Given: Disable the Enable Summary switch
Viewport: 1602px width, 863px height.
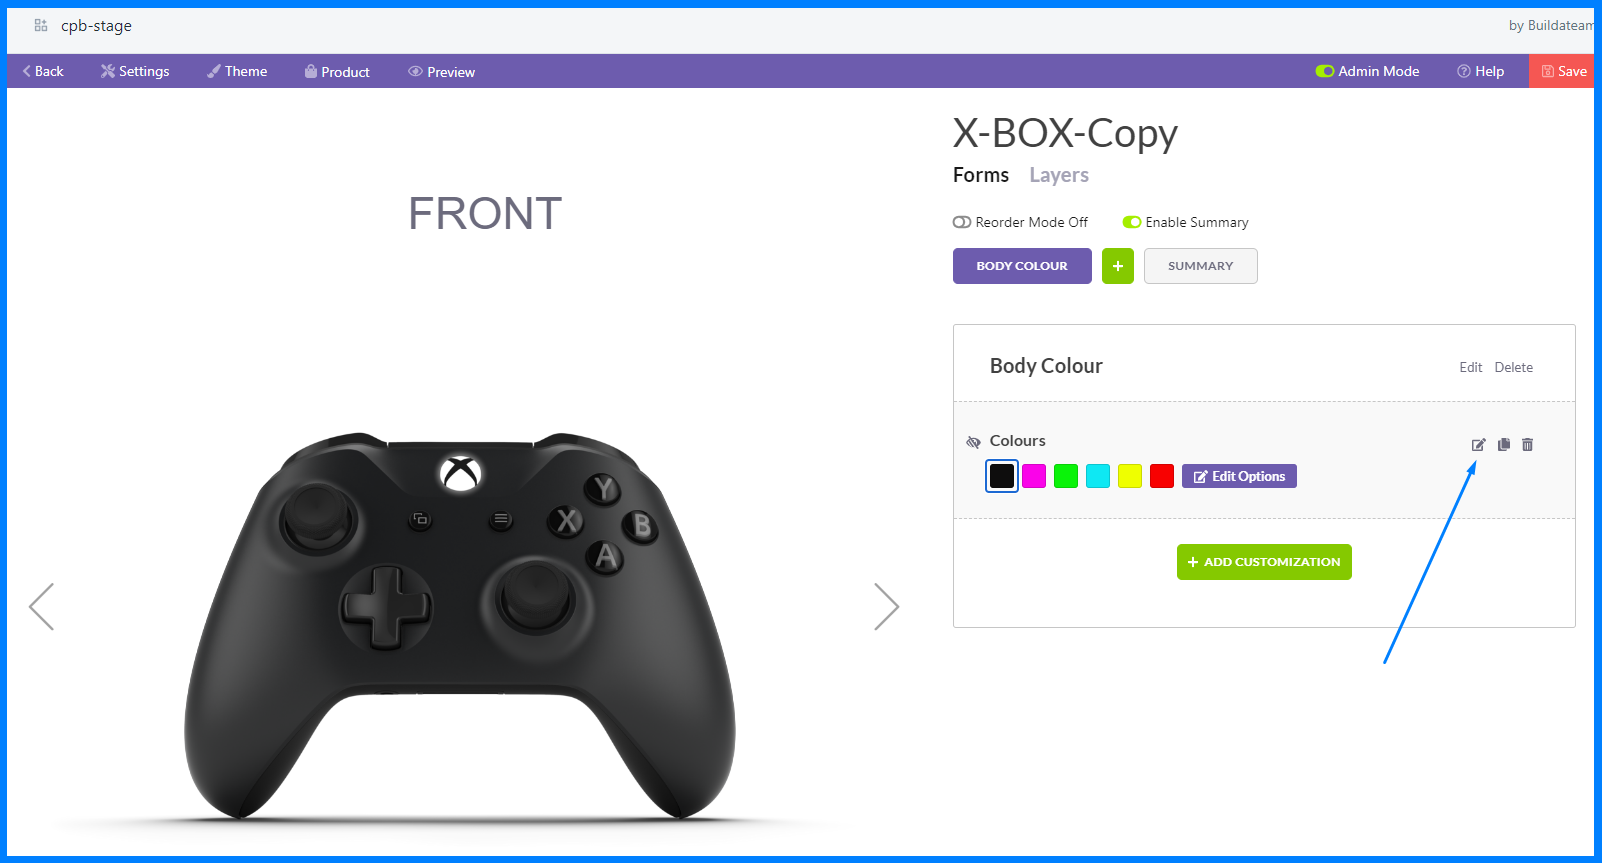Looking at the screenshot, I should tap(1132, 222).
